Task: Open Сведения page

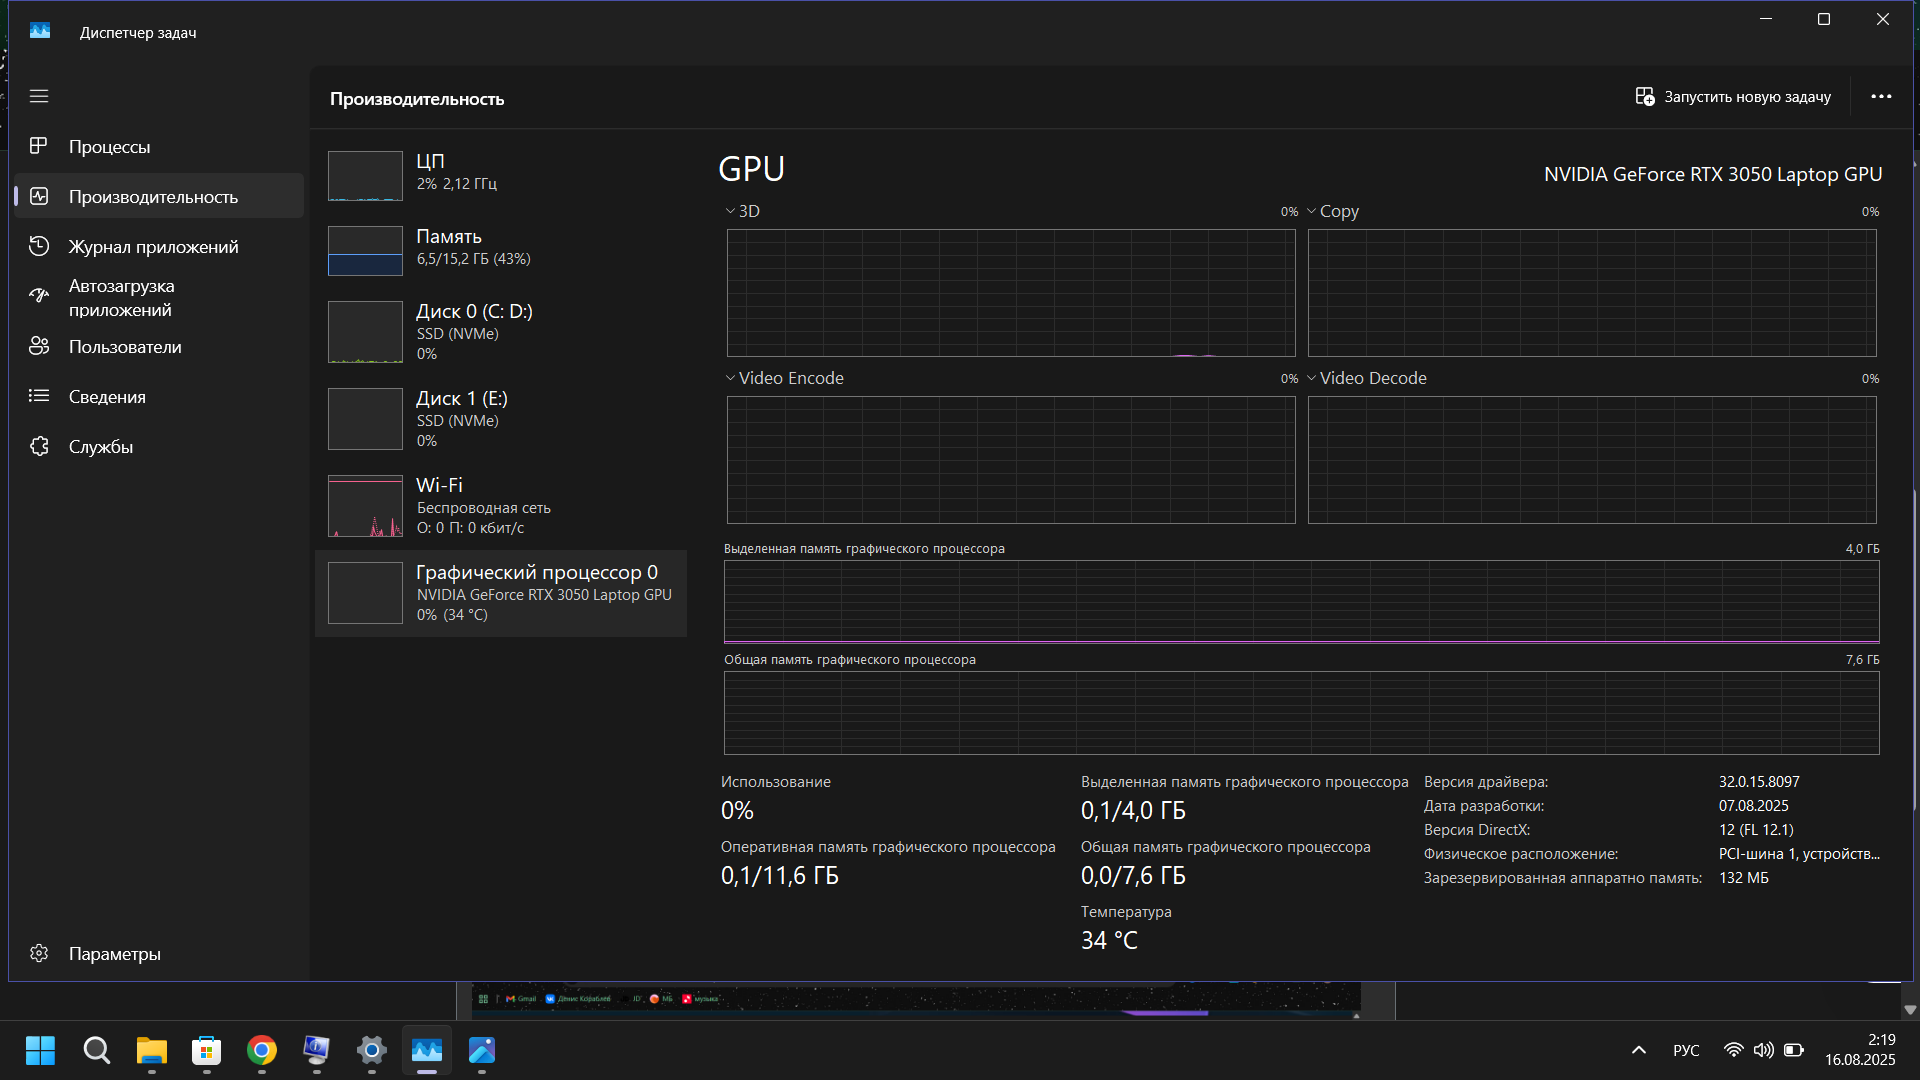Action: coord(159,396)
